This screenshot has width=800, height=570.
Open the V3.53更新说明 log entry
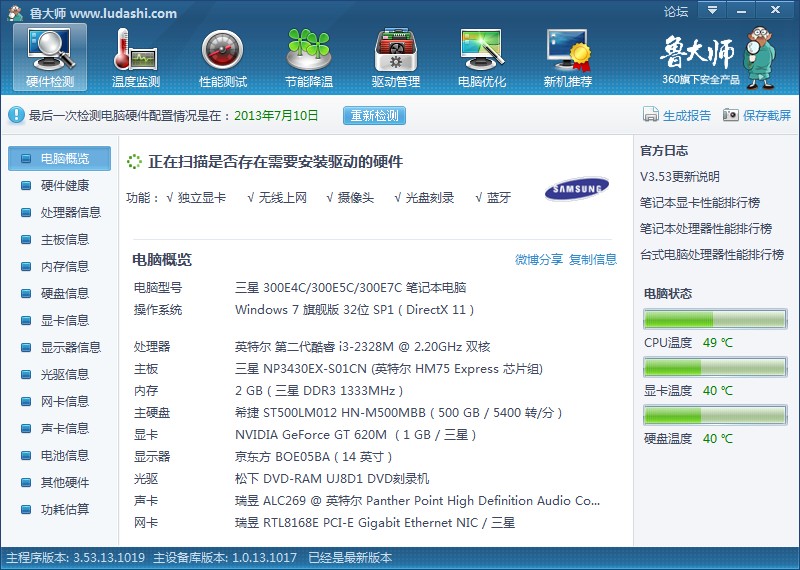point(680,177)
